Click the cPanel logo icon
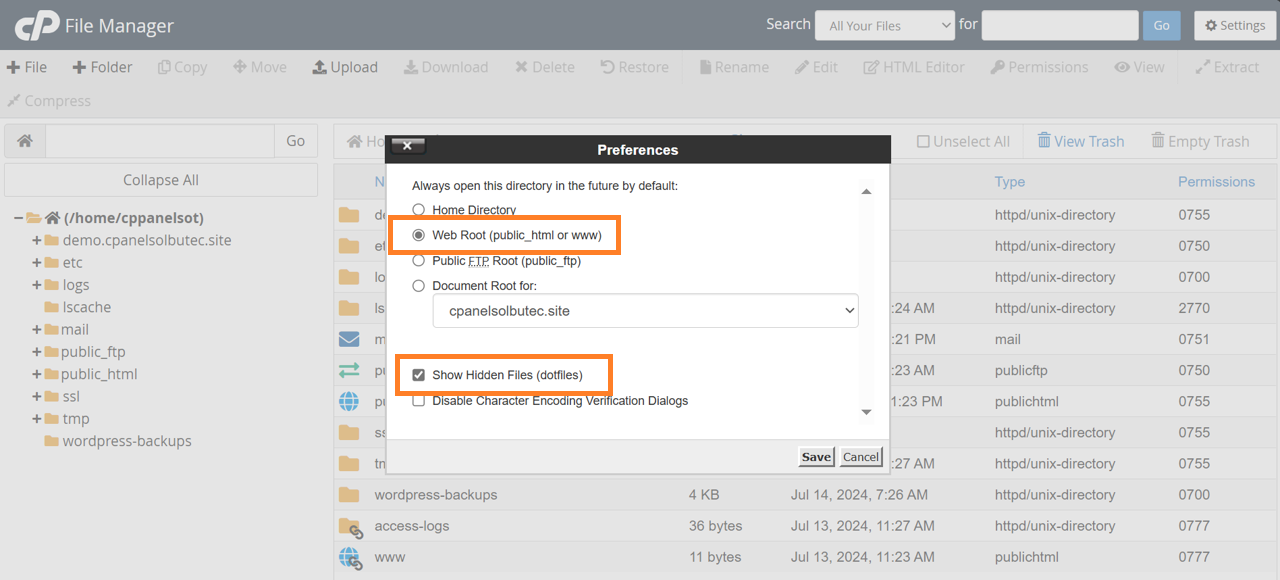The image size is (1280, 580). tap(37, 26)
